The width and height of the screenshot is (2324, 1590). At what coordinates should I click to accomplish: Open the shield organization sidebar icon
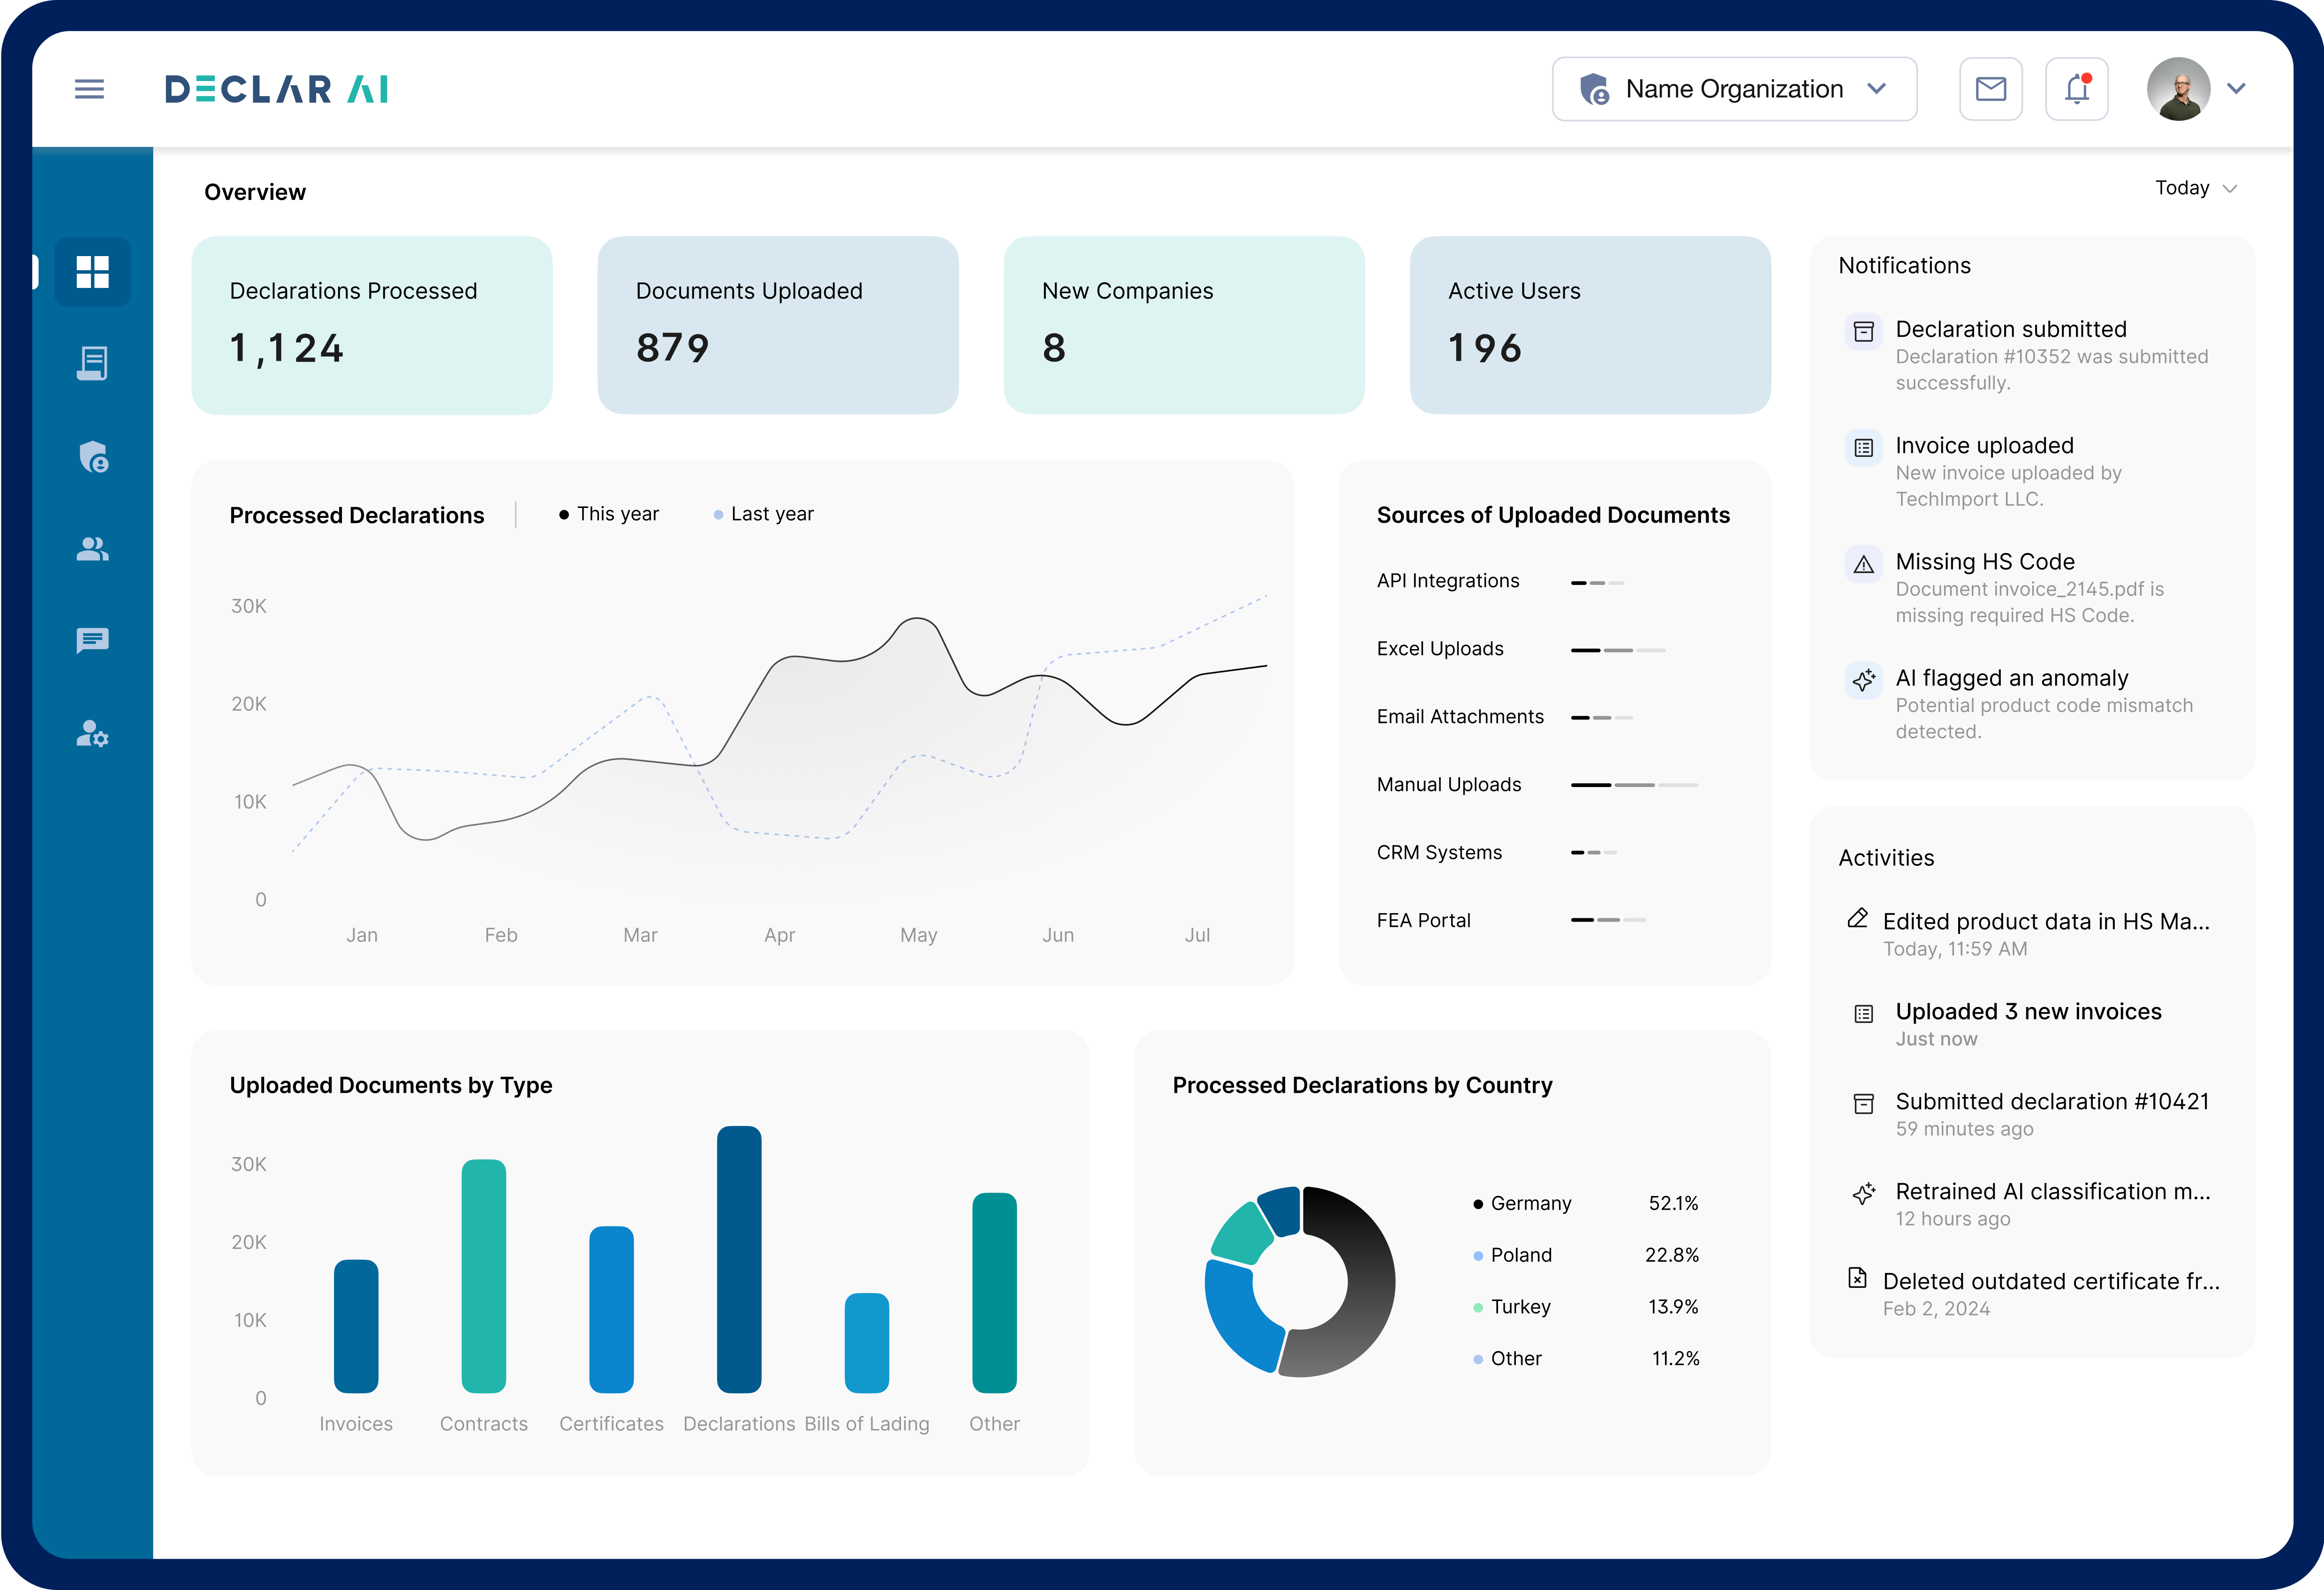(93, 456)
